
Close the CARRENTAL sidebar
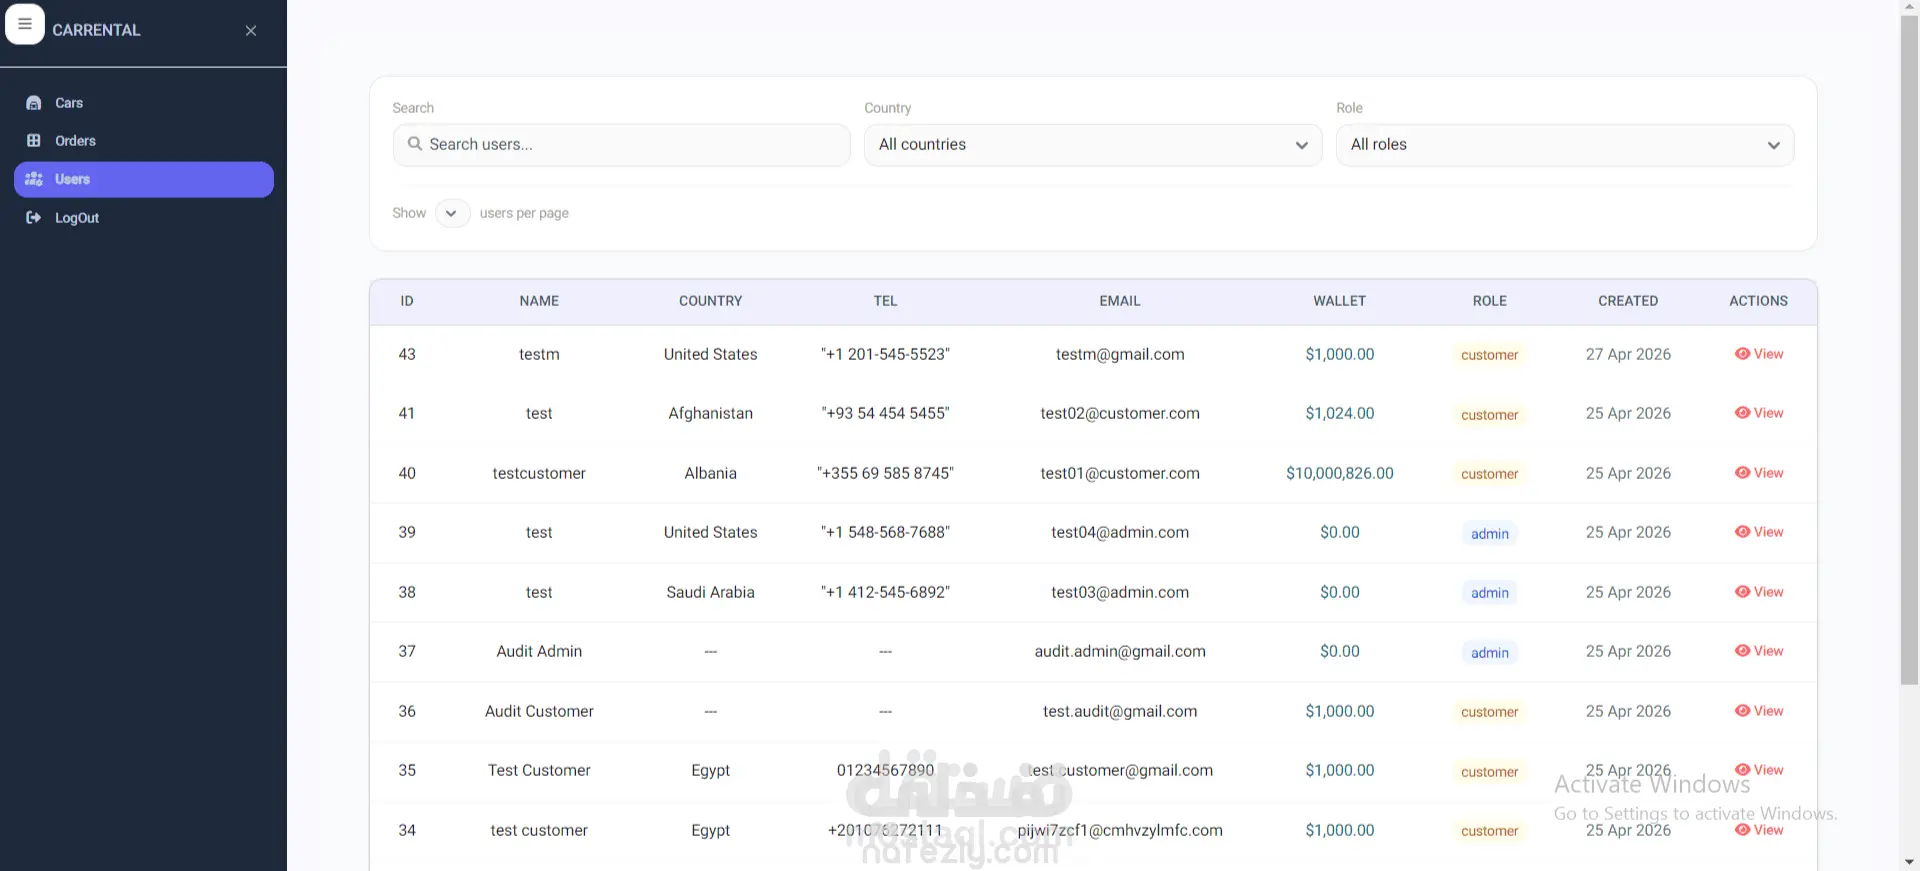(251, 31)
